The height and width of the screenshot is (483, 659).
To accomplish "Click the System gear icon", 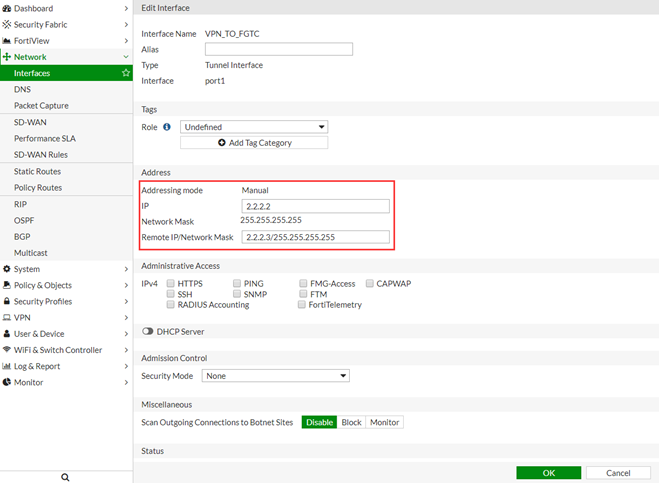I will point(7,269).
